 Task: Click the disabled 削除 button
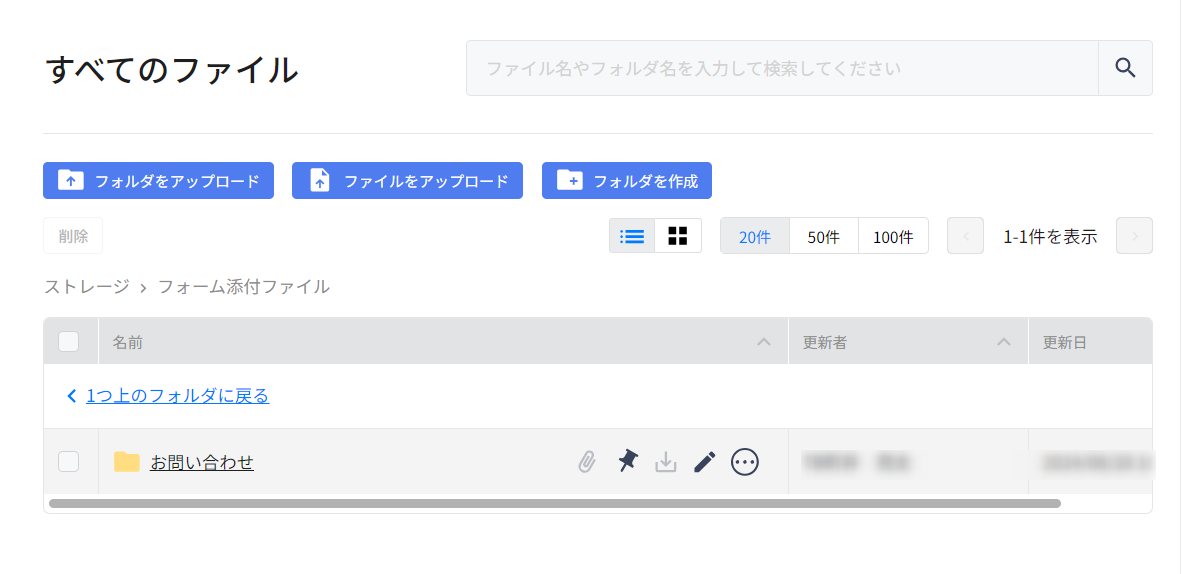(73, 236)
